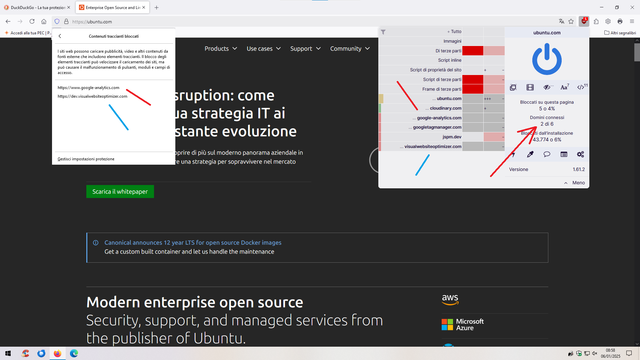Click 'Scarica il whitepaper' green button
Image resolution: width=640 pixels, height=360 pixels.
[120, 191]
